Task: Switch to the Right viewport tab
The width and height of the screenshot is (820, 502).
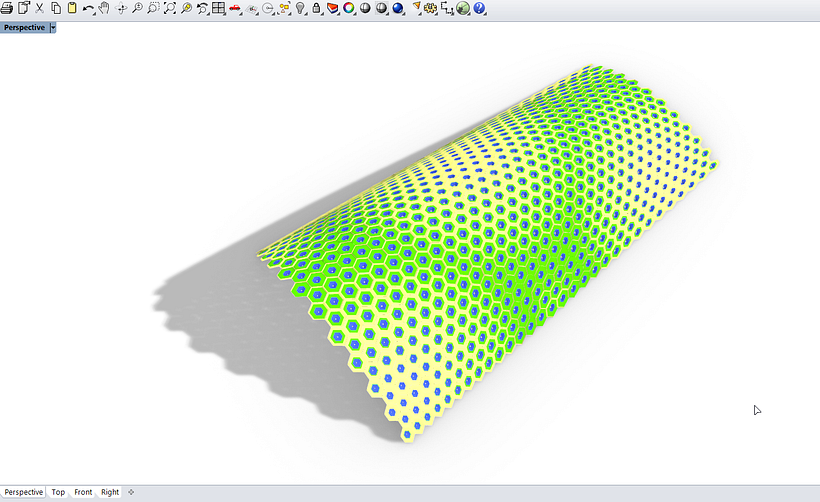Action: click(x=110, y=492)
